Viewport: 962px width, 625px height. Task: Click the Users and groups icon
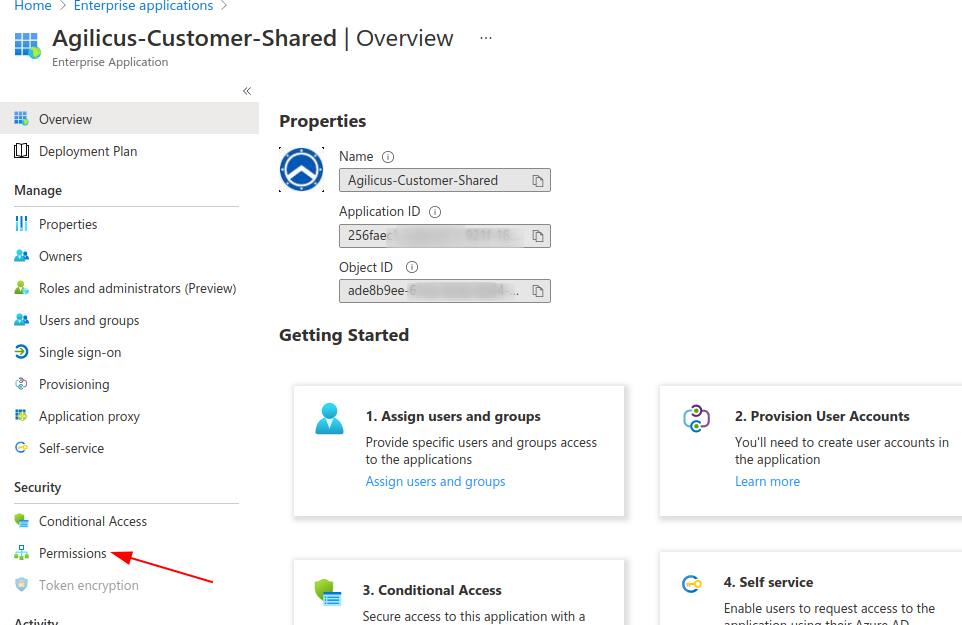coord(21,320)
